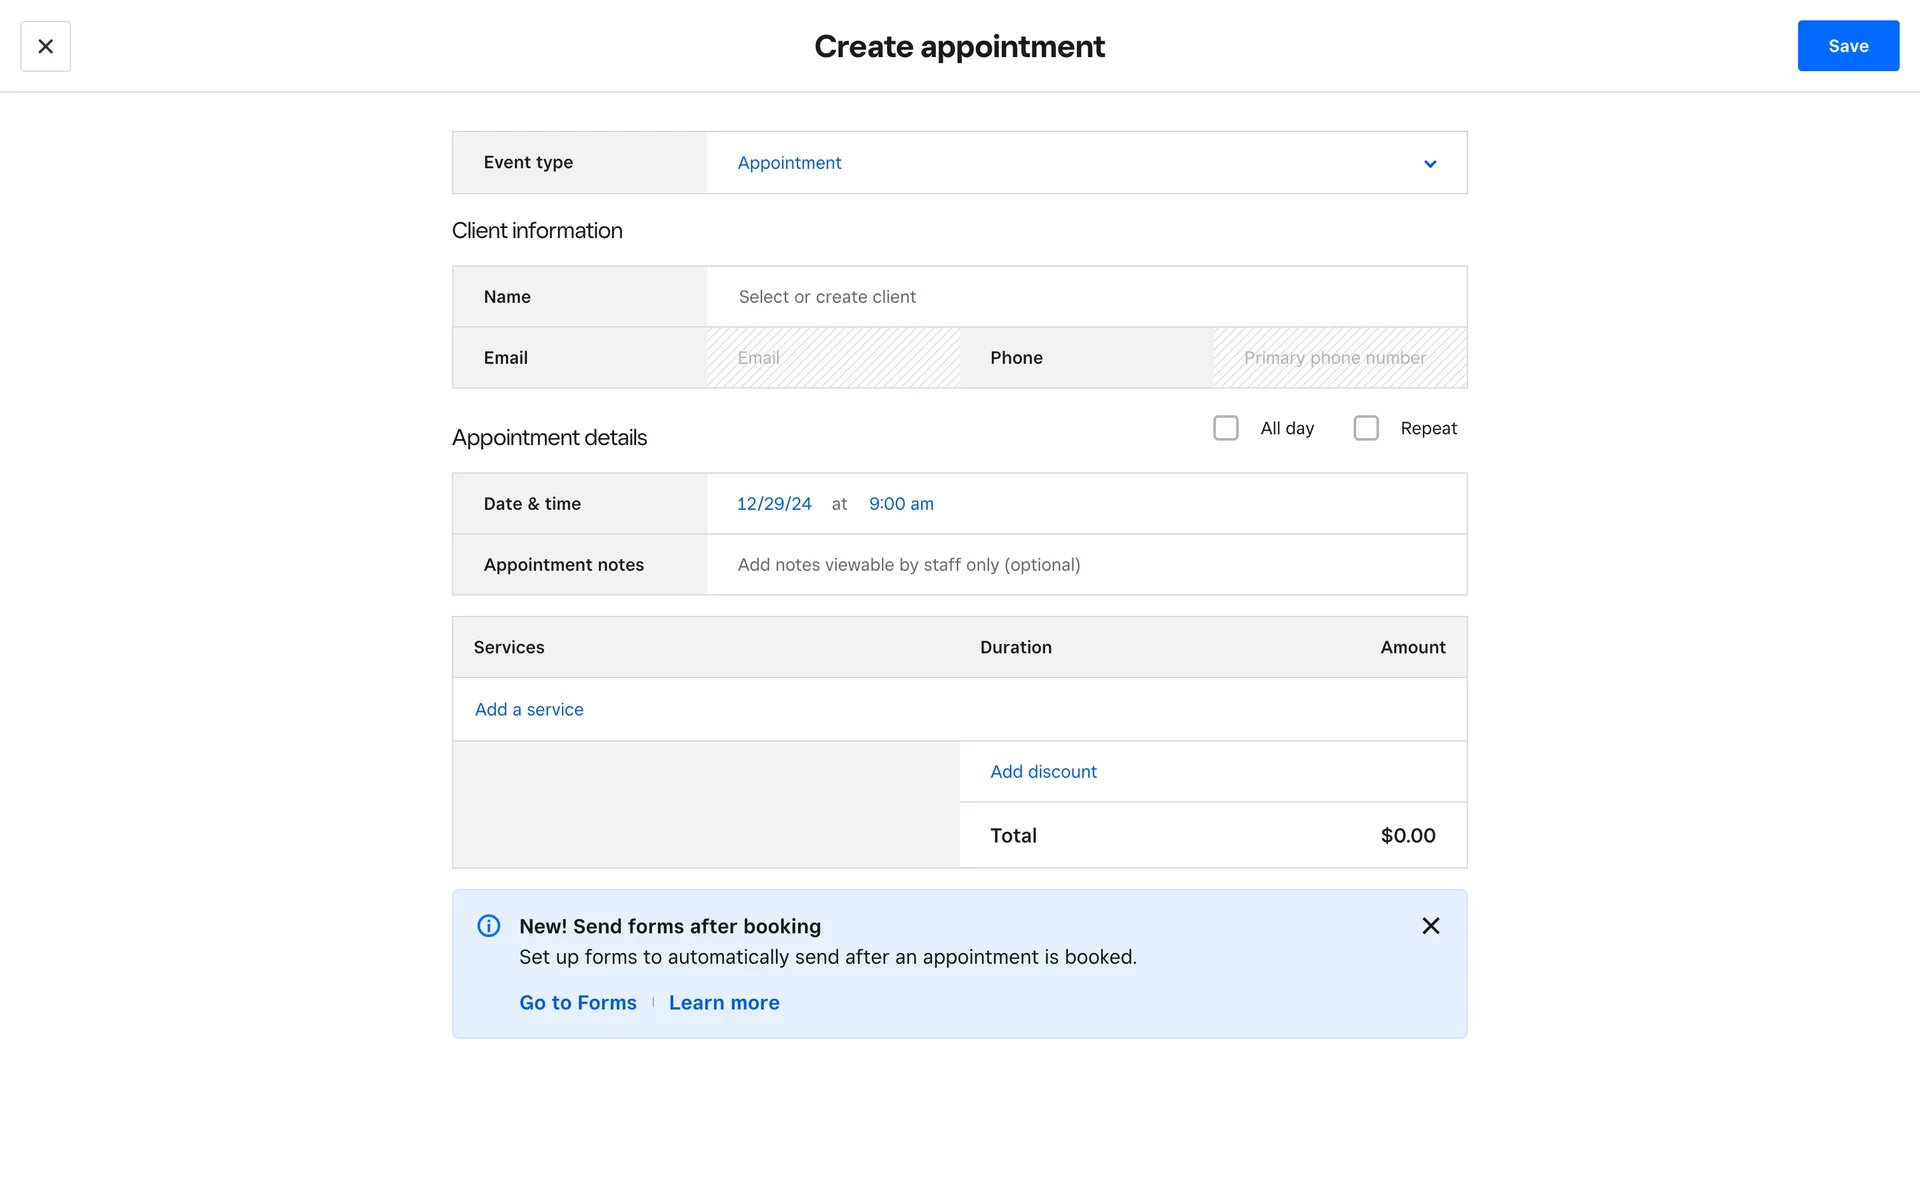Open Go to Forms link

pyautogui.click(x=578, y=1003)
